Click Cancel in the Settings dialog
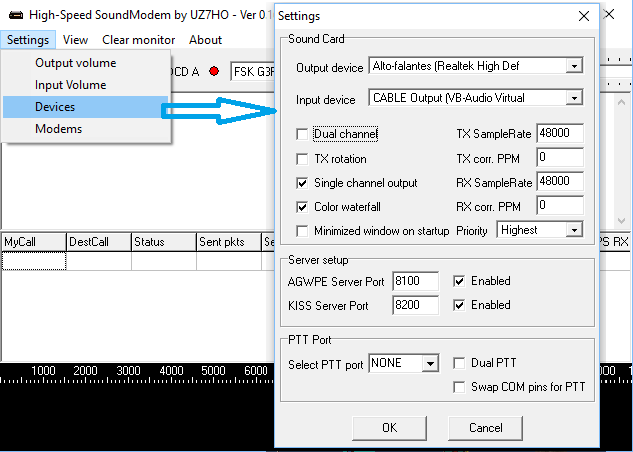The width and height of the screenshot is (633, 452). point(485,428)
